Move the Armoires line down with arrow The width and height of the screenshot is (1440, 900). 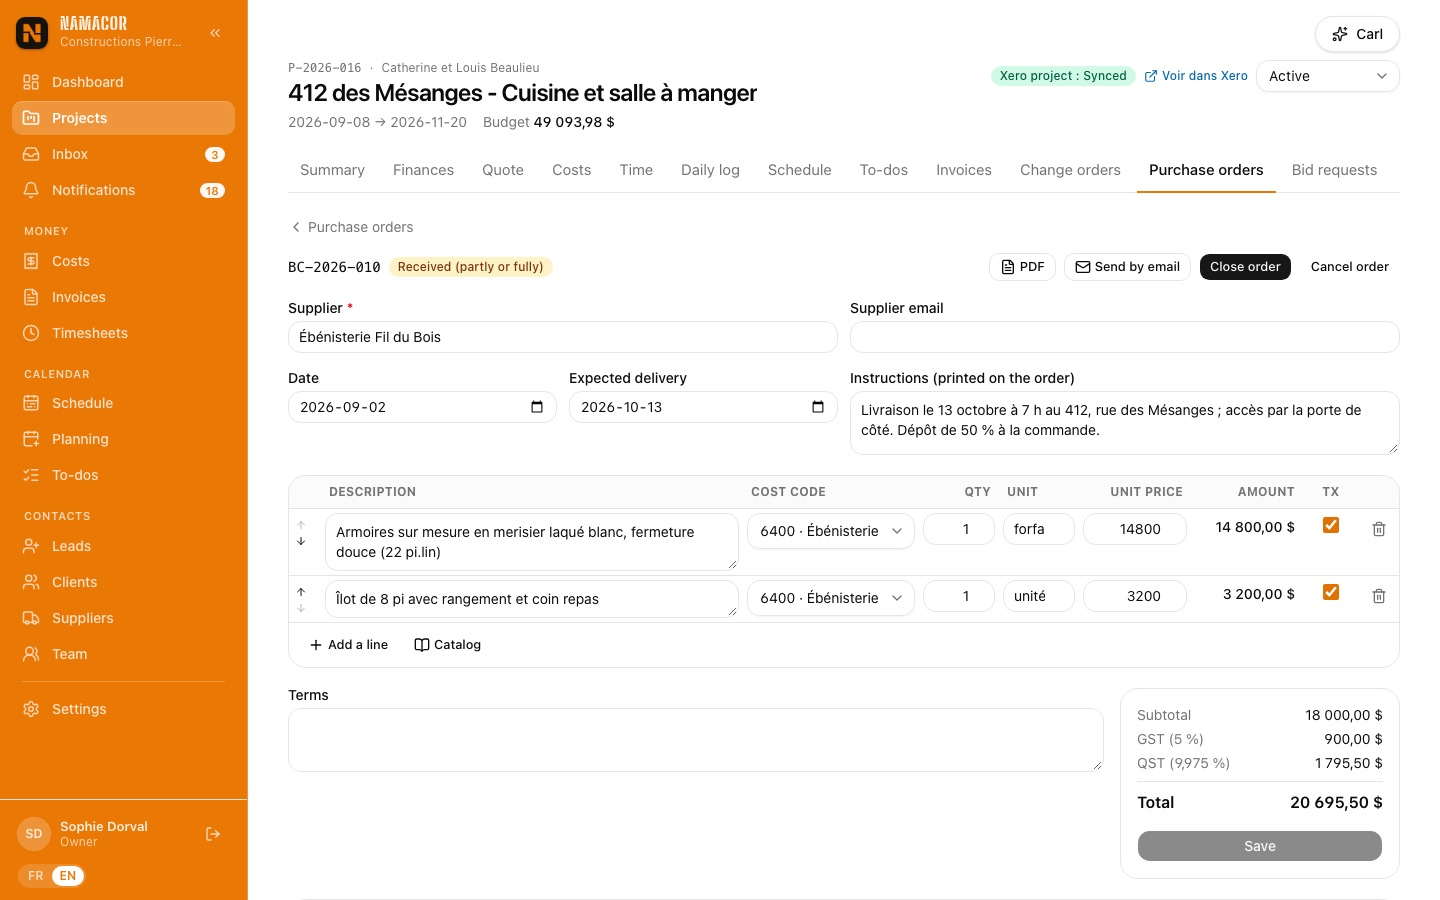(x=301, y=541)
